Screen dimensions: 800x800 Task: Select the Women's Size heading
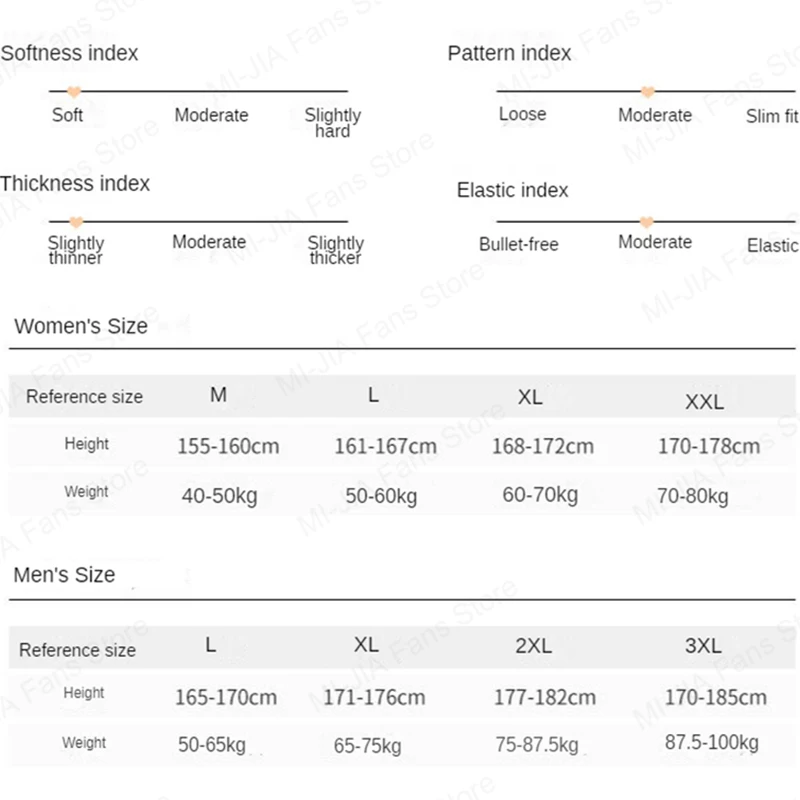point(81,326)
